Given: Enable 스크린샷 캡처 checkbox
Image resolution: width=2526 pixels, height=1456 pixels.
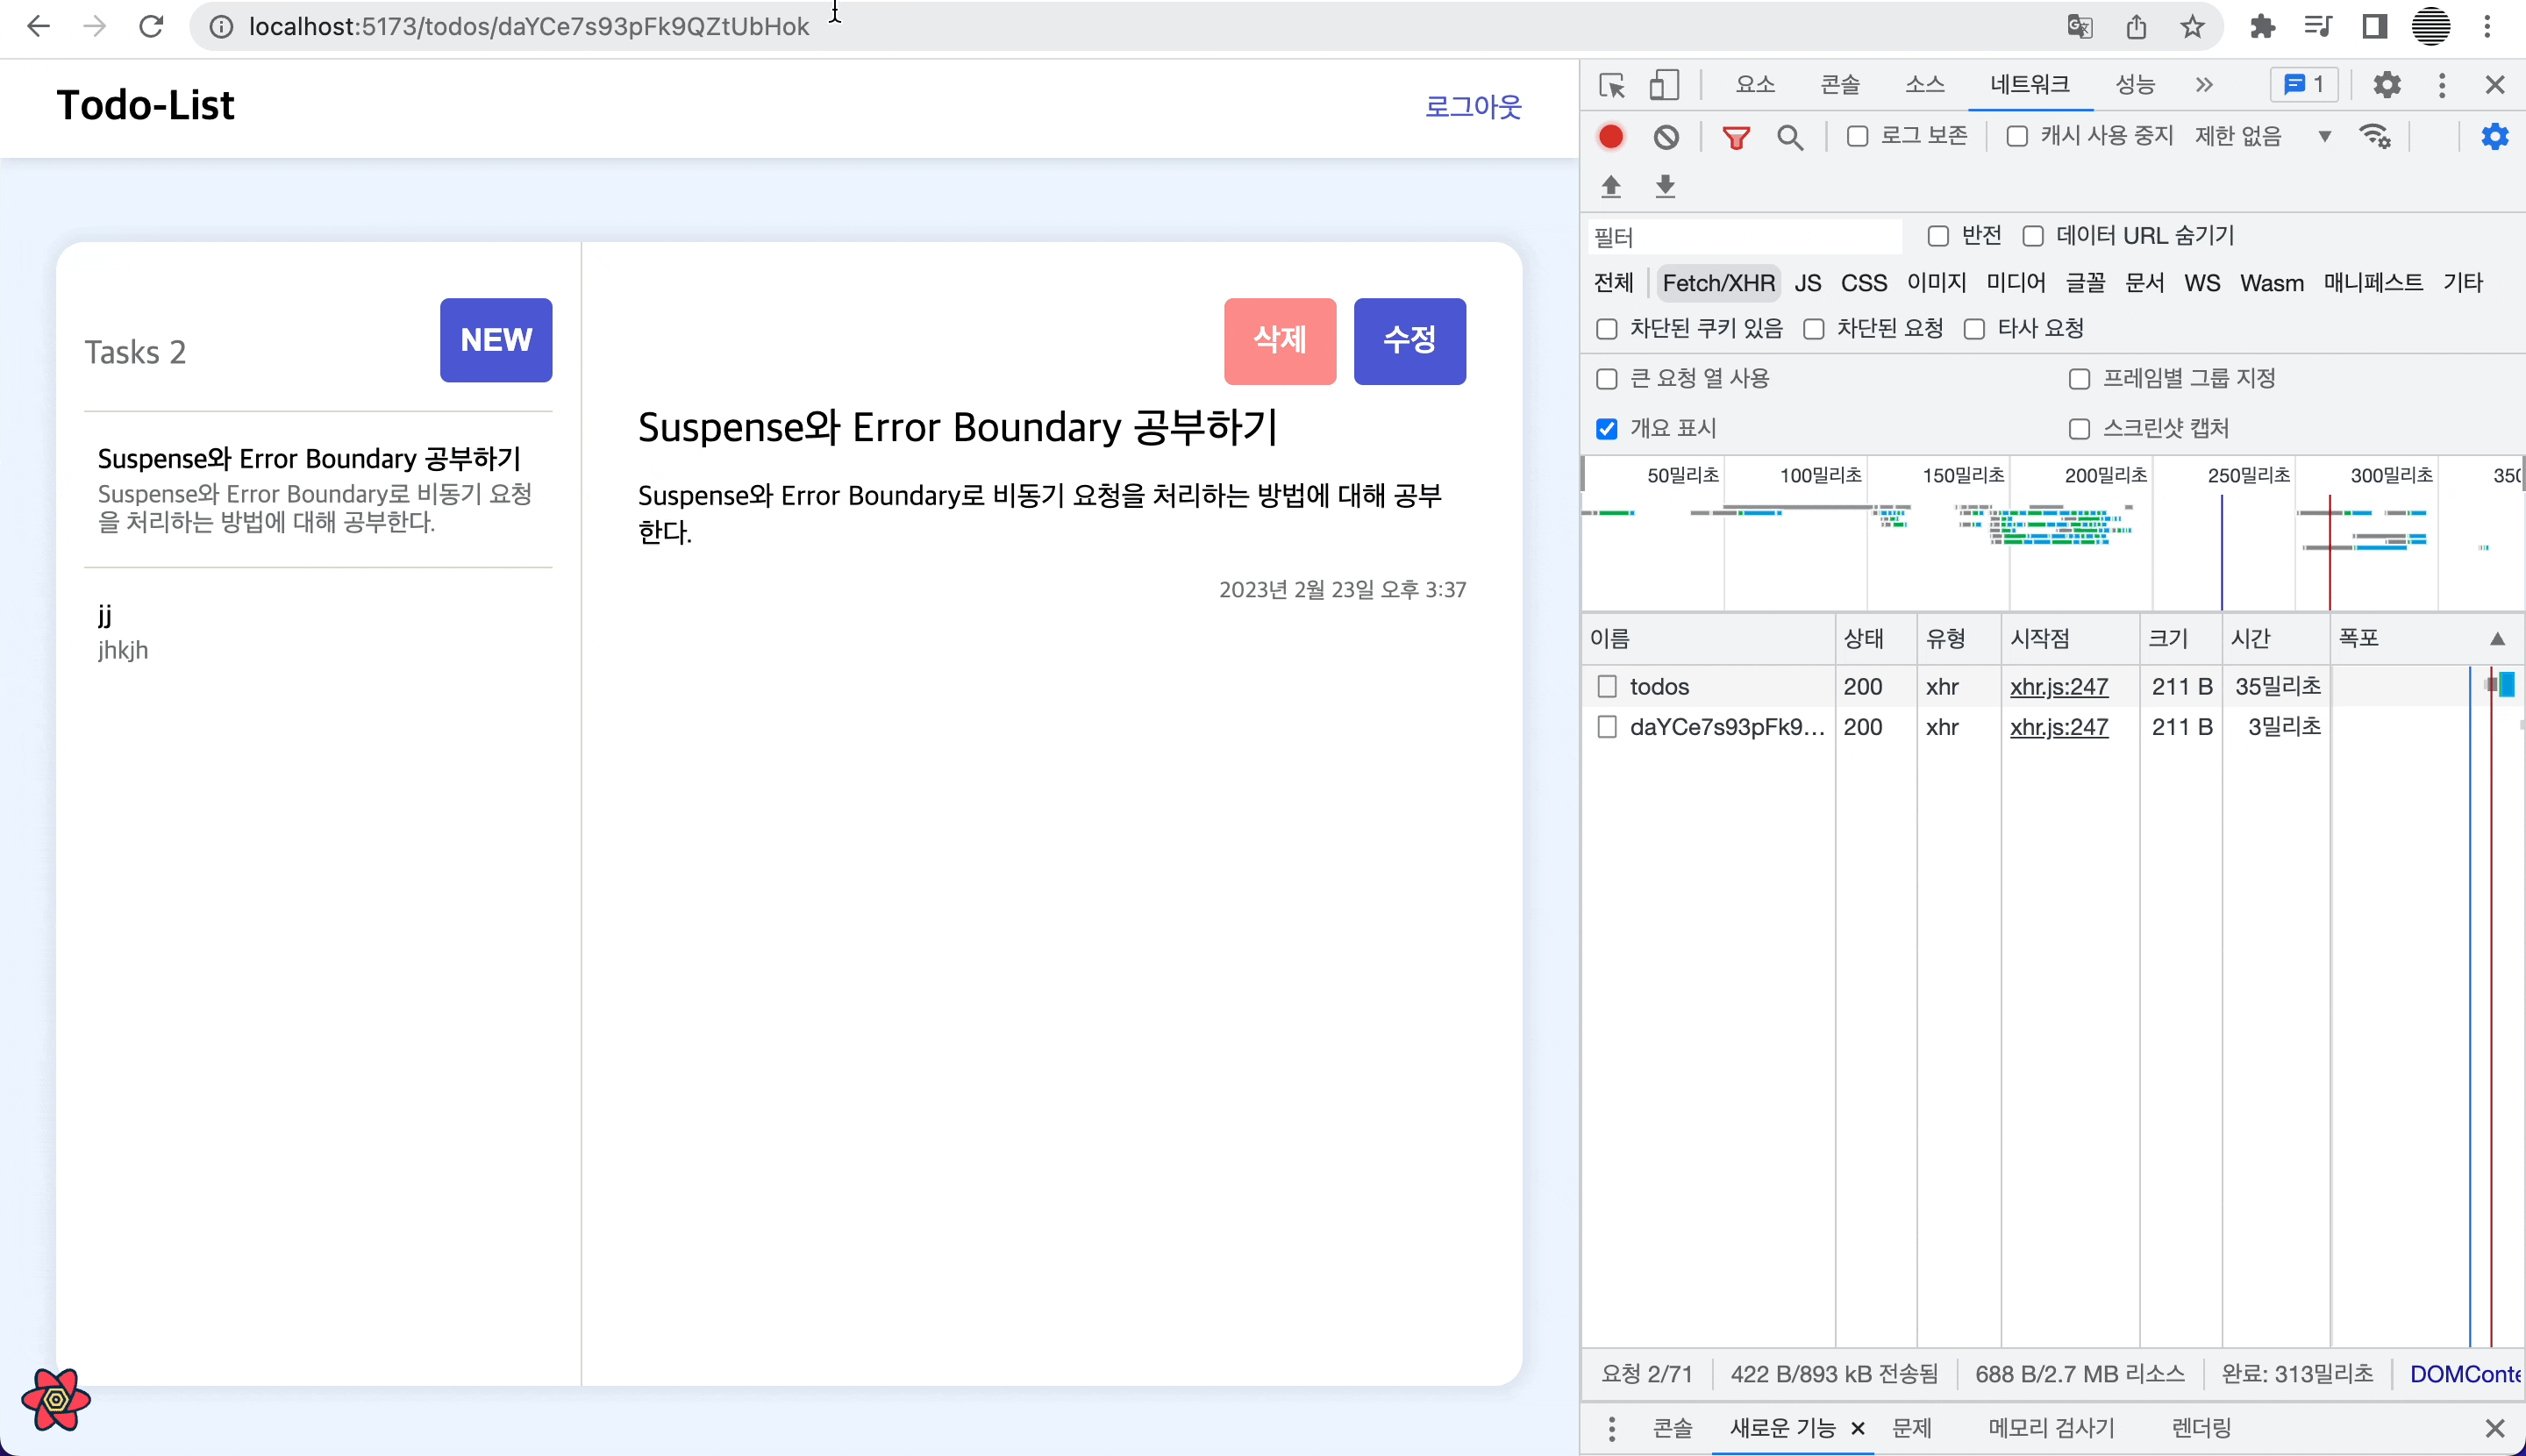Looking at the screenshot, I should pos(2079,429).
